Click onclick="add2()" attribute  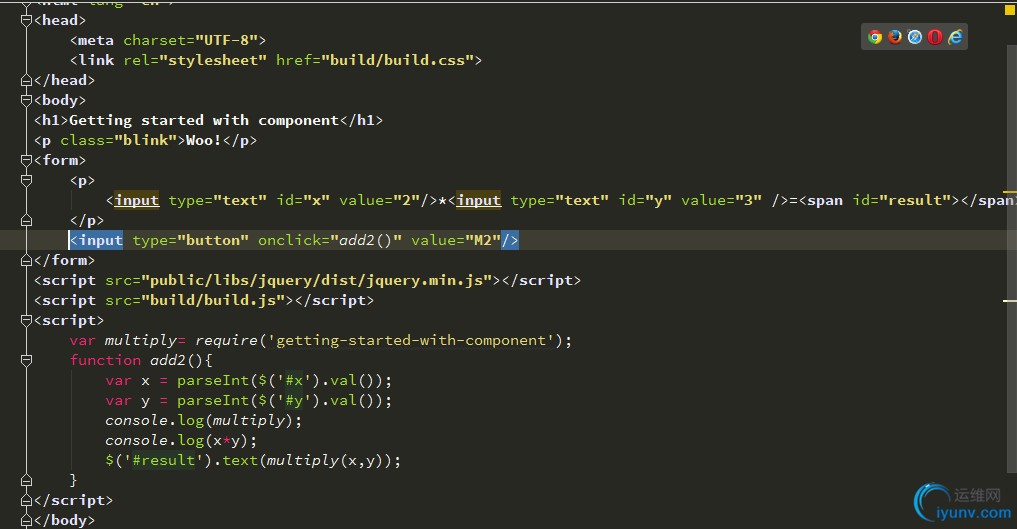pyautogui.click(x=330, y=241)
